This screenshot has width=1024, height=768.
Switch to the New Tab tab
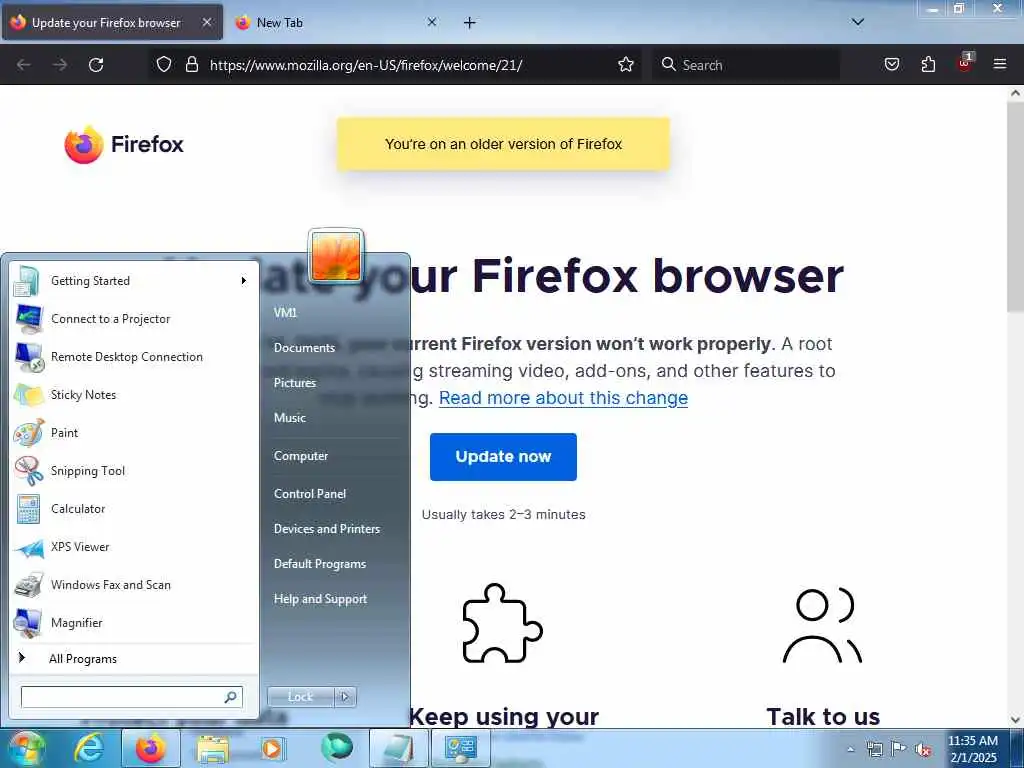tap(337, 22)
